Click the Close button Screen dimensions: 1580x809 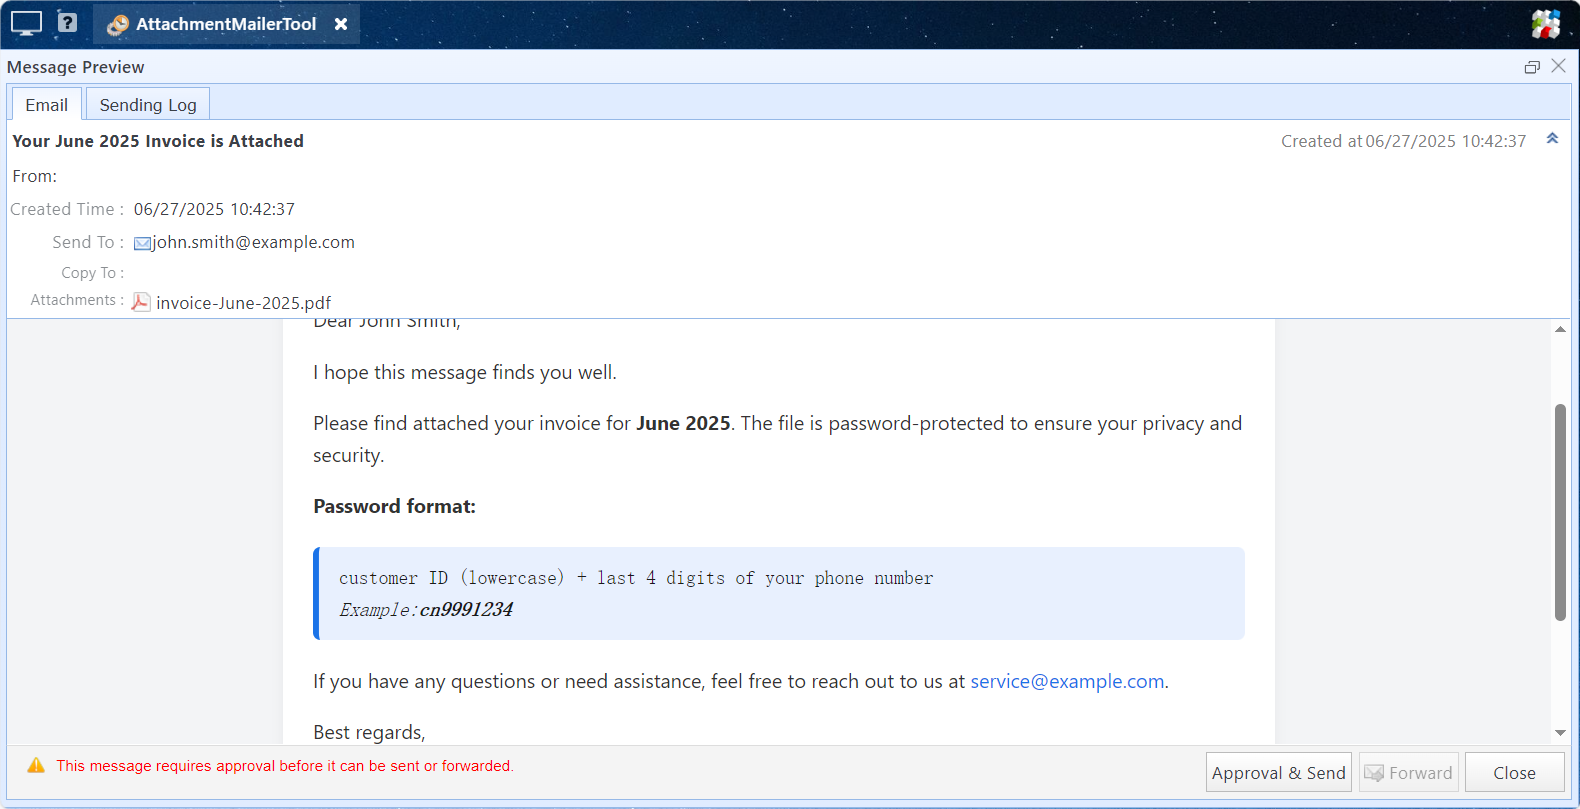click(1514, 772)
